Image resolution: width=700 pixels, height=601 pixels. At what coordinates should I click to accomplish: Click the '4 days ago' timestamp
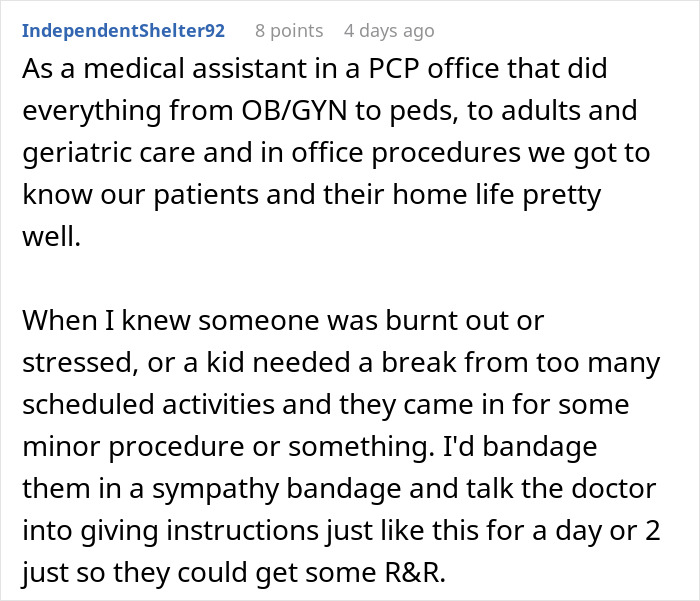tap(389, 30)
